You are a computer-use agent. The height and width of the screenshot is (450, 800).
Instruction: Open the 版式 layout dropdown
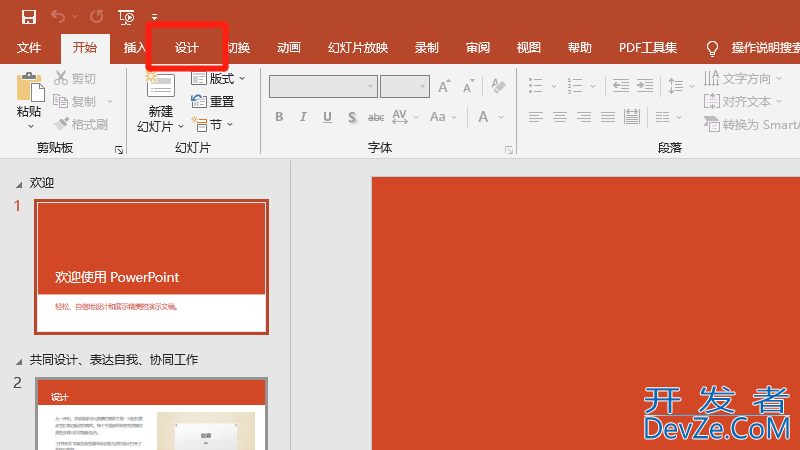click(x=218, y=79)
